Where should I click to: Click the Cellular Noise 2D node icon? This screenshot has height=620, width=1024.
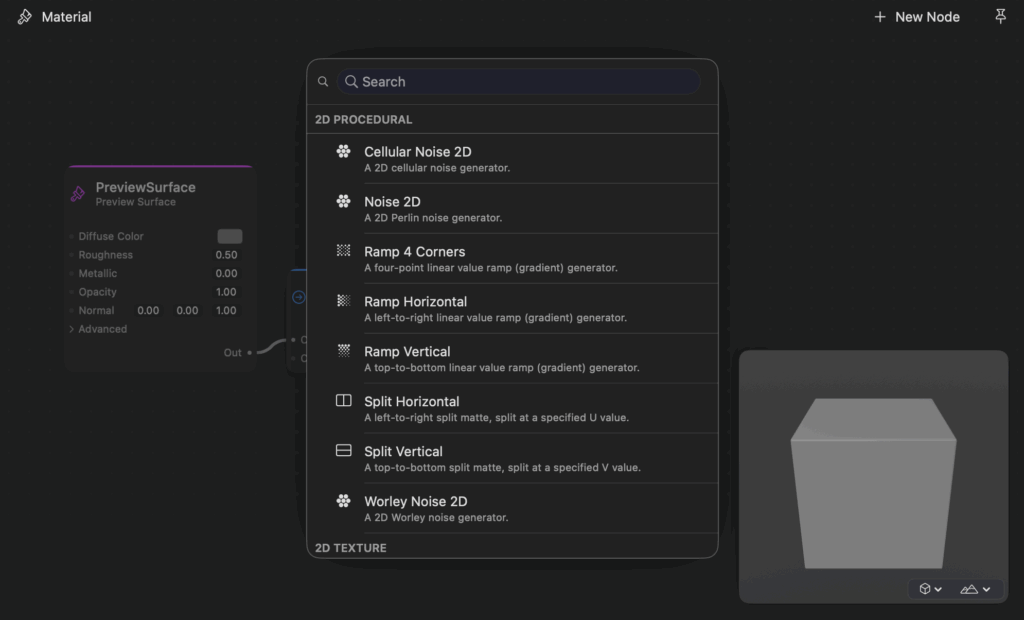point(343,152)
